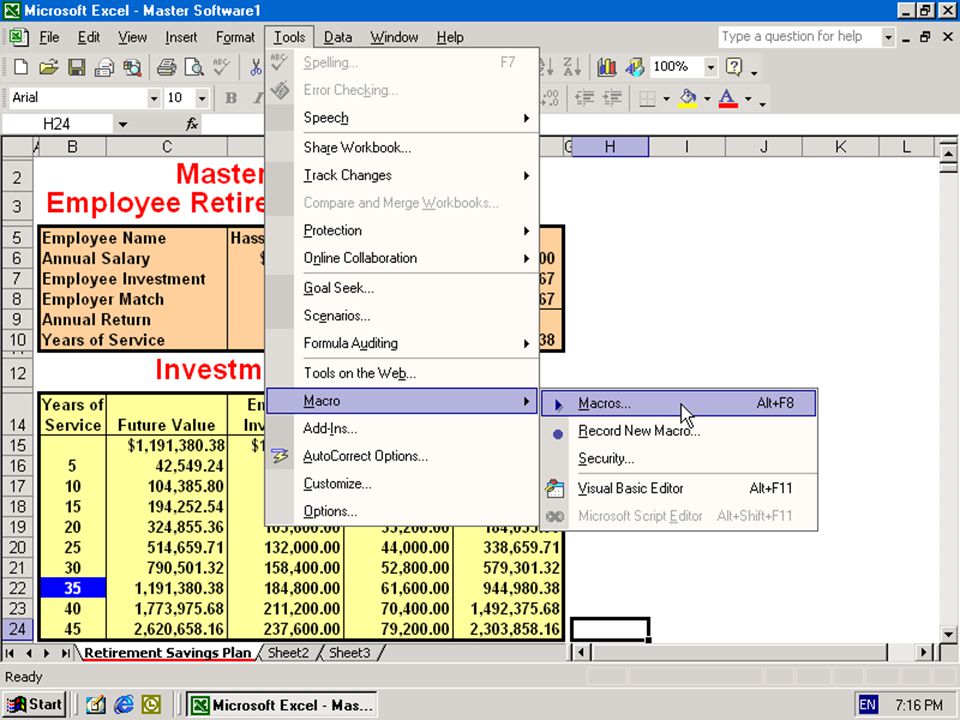Launch Internet Explorer from quick launch
The height and width of the screenshot is (720, 960).
124,705
